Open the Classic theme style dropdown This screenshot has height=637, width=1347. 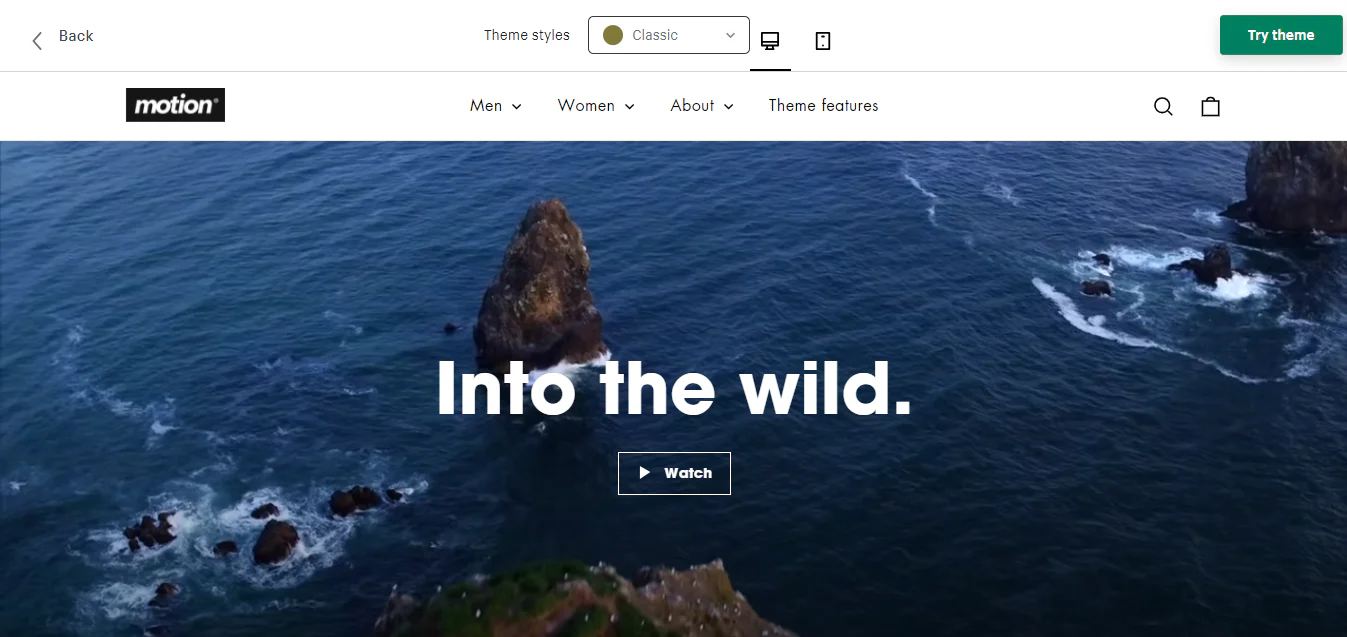pos(668,34)
